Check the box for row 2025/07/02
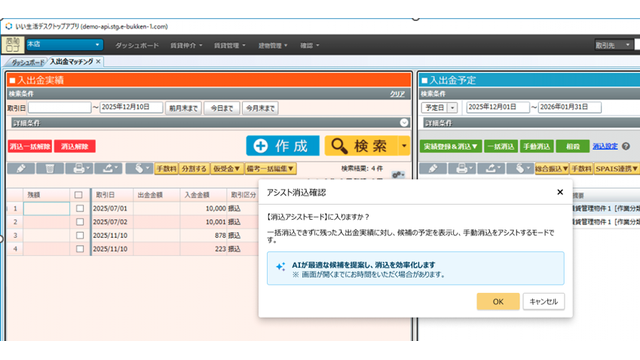The width and height of the screenshot is (640, 360). tap(80, 222)
